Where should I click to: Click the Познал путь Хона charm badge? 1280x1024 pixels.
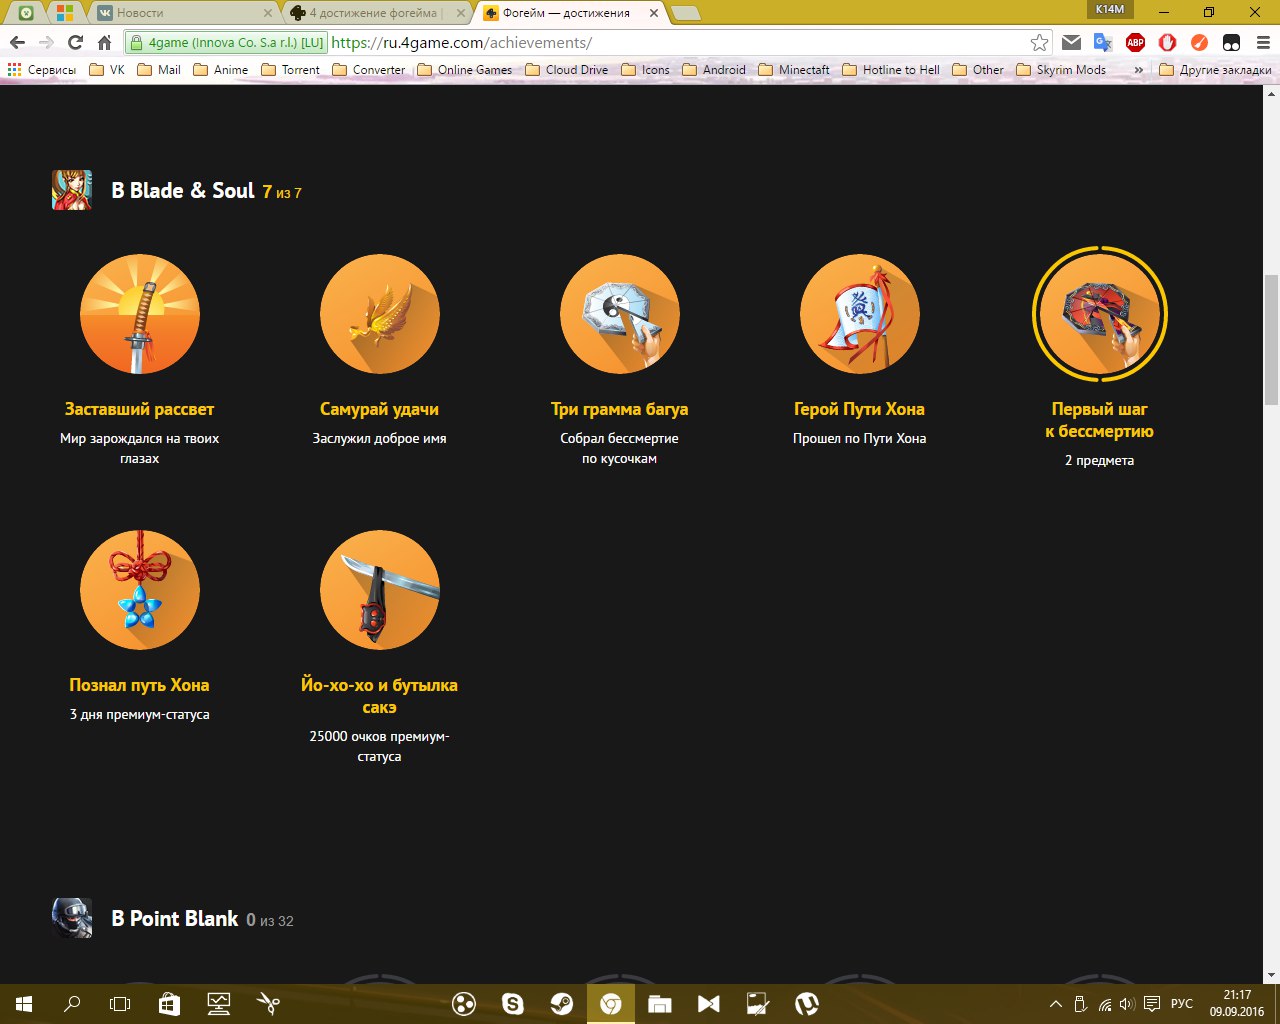pyautogui.click(x=140, y=590)
